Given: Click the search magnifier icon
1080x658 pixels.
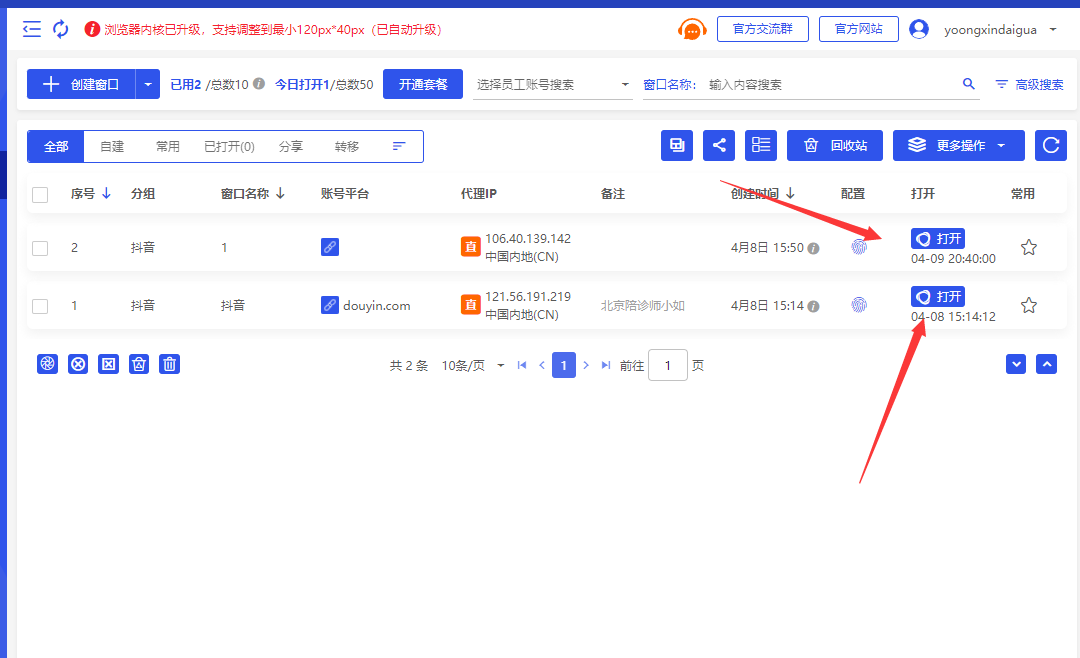Looking at the screenshot, I should tap(968, 84).
